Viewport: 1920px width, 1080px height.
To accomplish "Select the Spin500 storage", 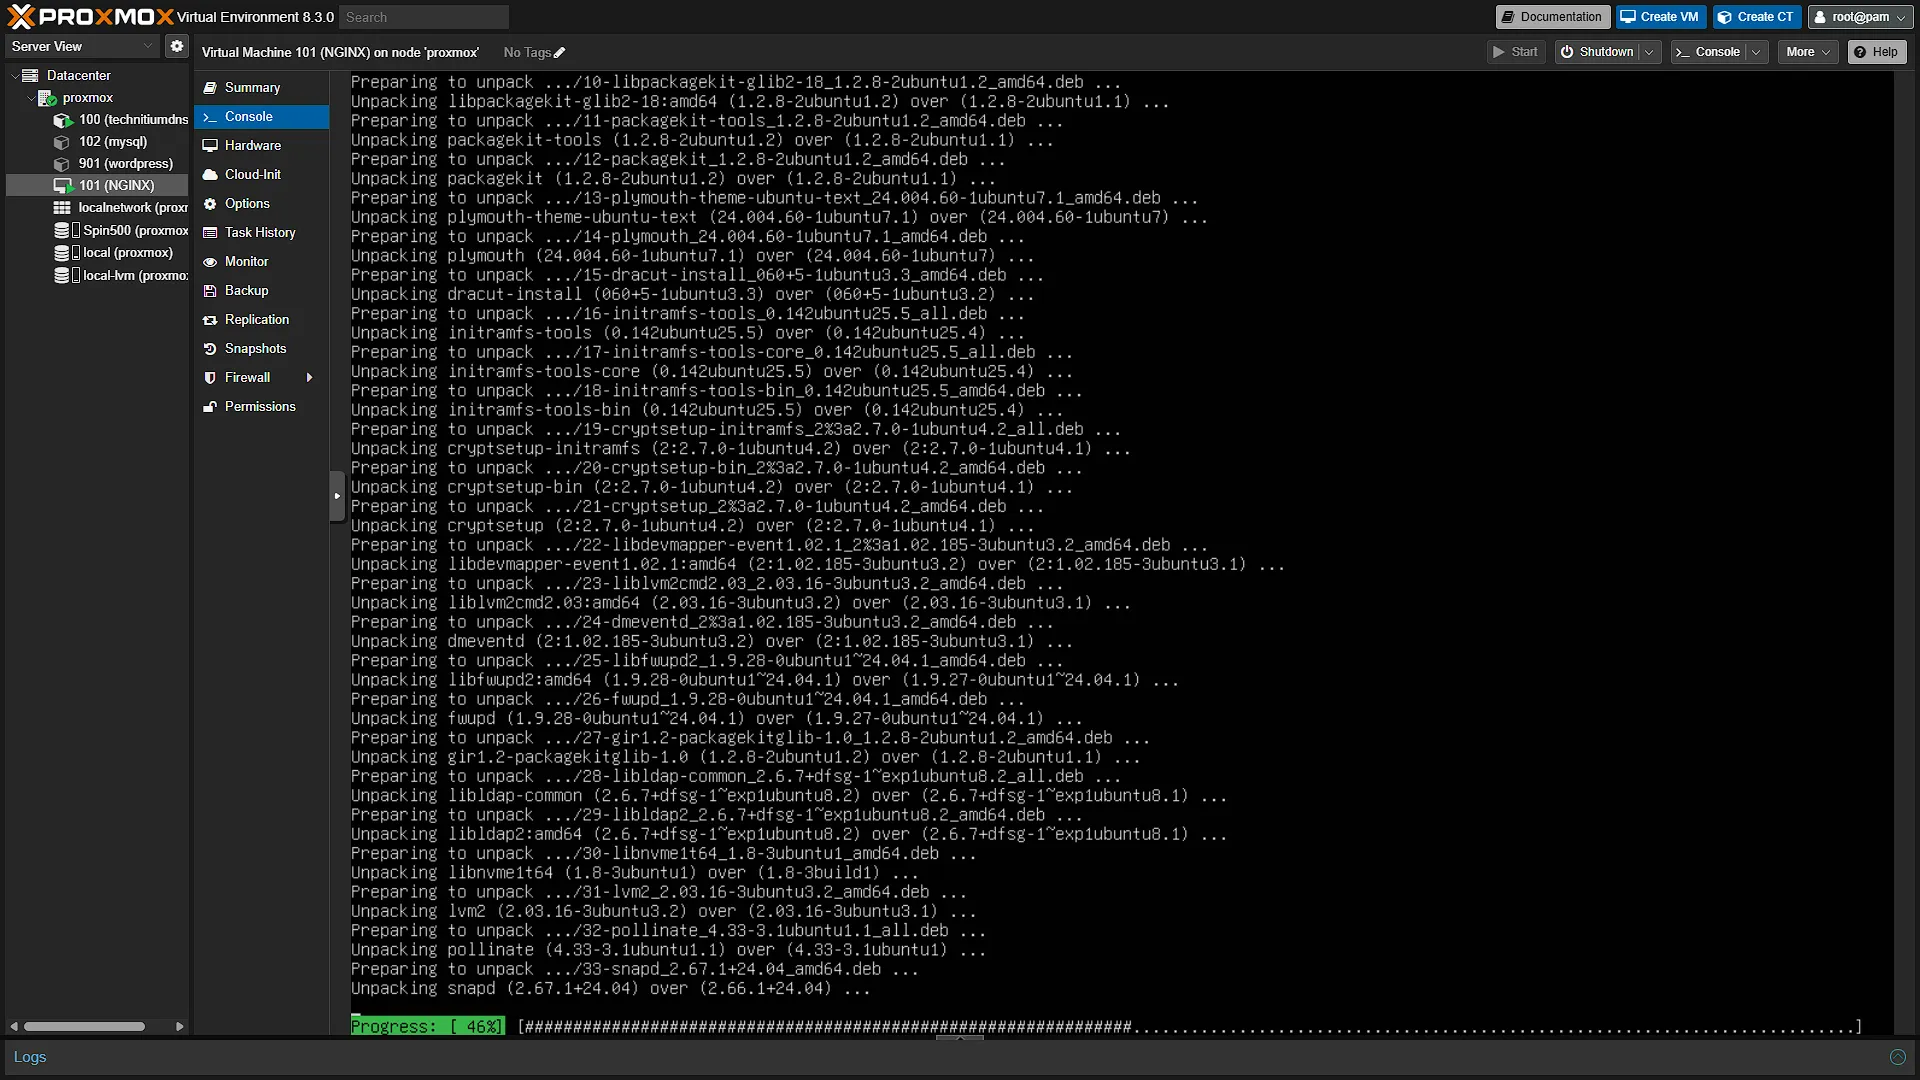I will coord(120,231).
